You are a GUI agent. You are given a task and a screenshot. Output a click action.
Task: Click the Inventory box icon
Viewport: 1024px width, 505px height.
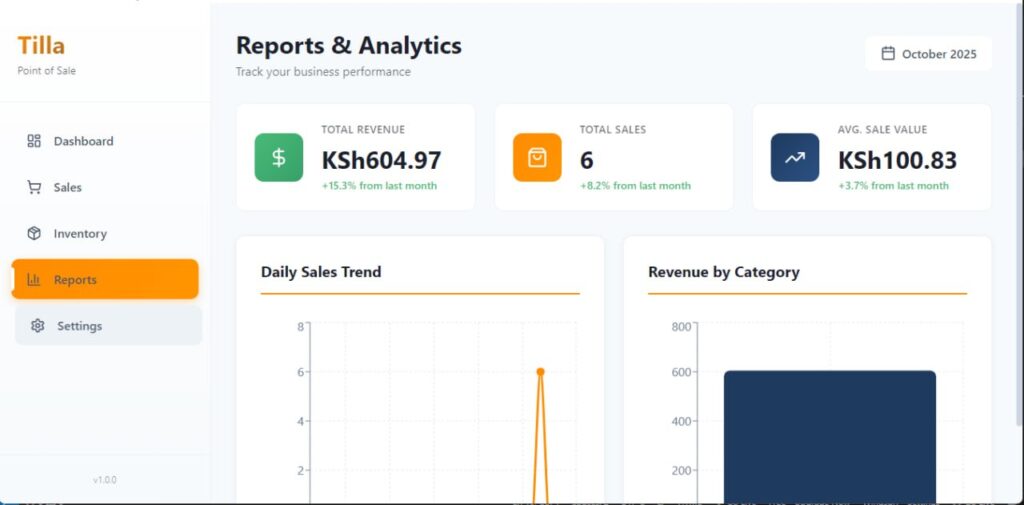click(34, 234)
